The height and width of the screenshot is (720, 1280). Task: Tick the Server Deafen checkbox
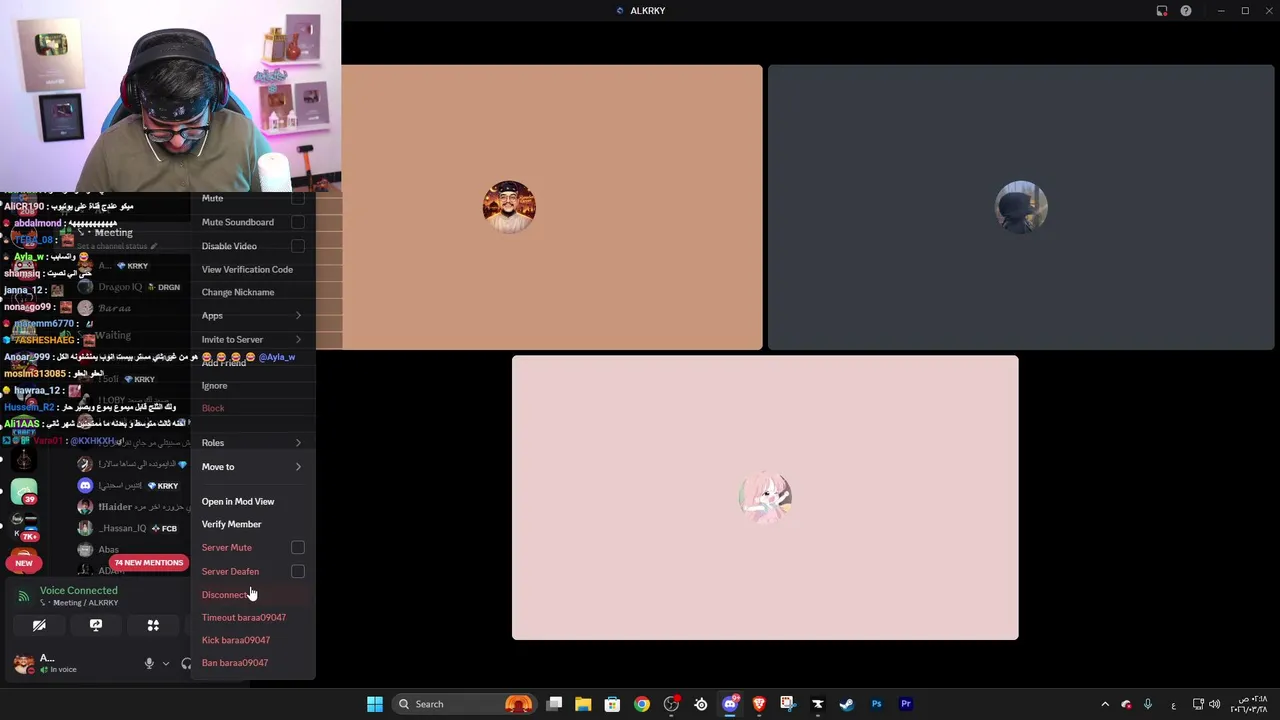click(x=297, y=572)
